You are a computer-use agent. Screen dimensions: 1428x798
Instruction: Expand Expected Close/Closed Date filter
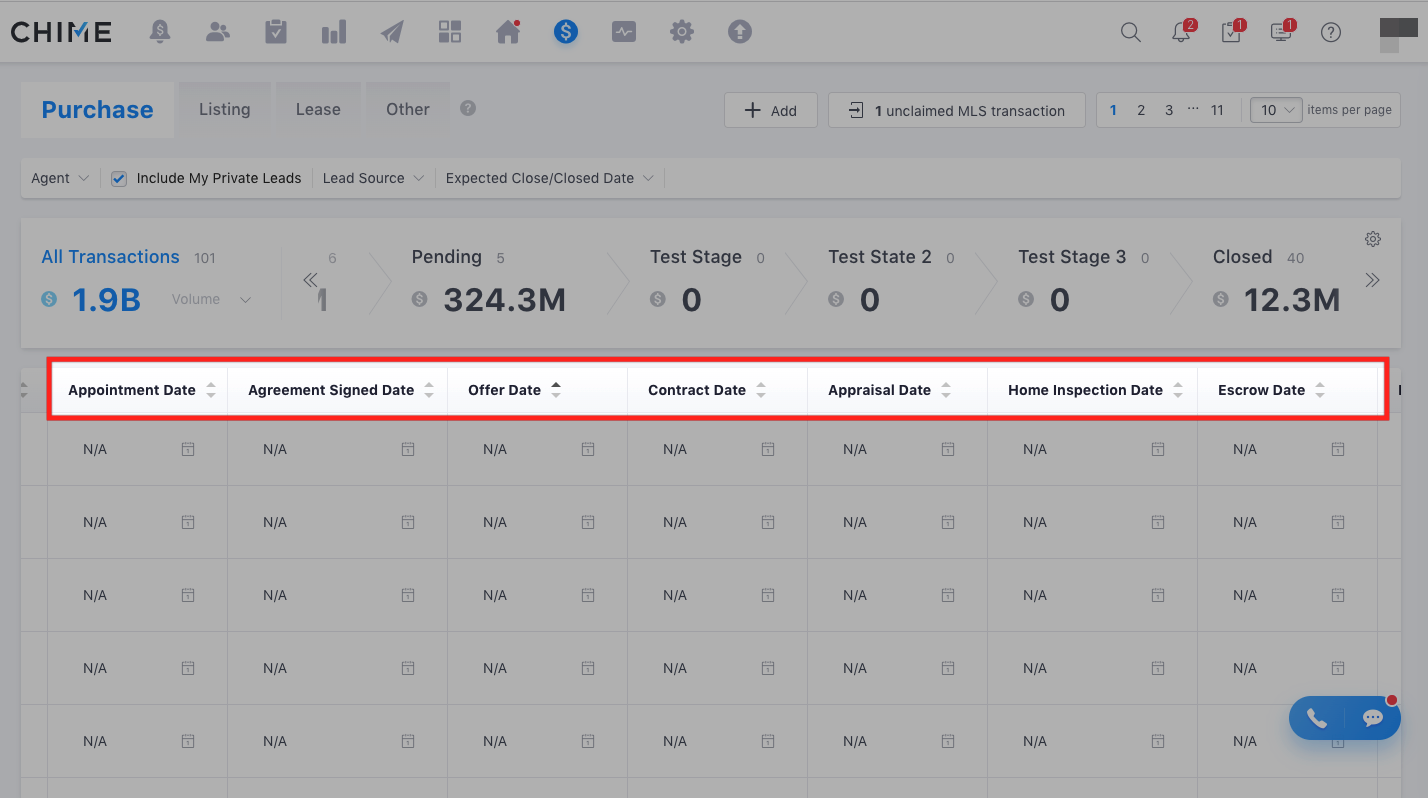coord(549,178)
